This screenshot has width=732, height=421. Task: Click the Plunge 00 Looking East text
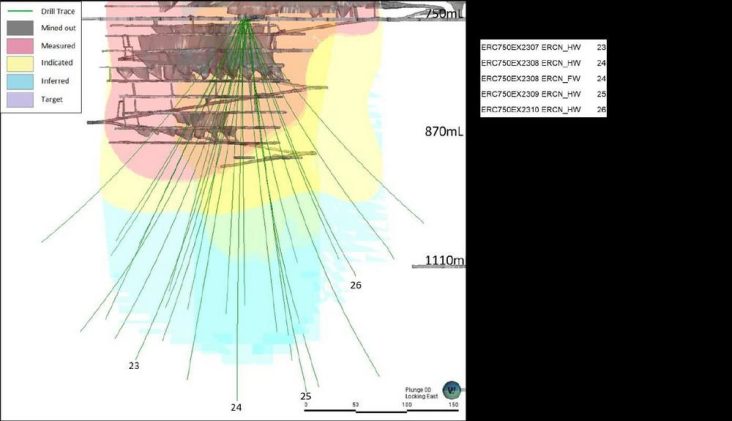pos(421,393)
